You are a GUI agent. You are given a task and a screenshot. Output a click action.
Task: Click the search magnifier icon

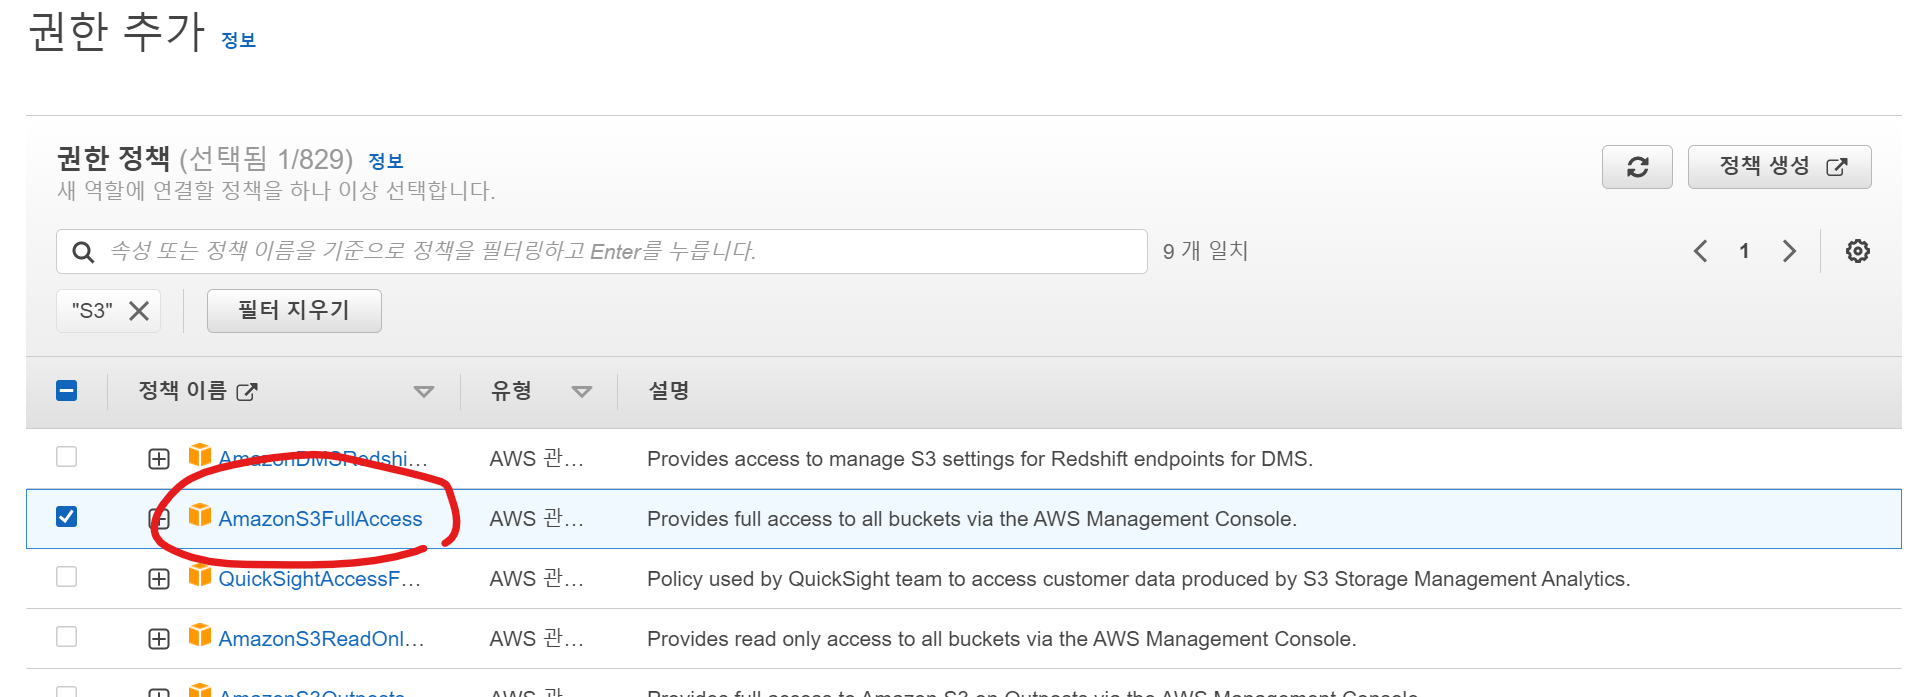(84, 252)
